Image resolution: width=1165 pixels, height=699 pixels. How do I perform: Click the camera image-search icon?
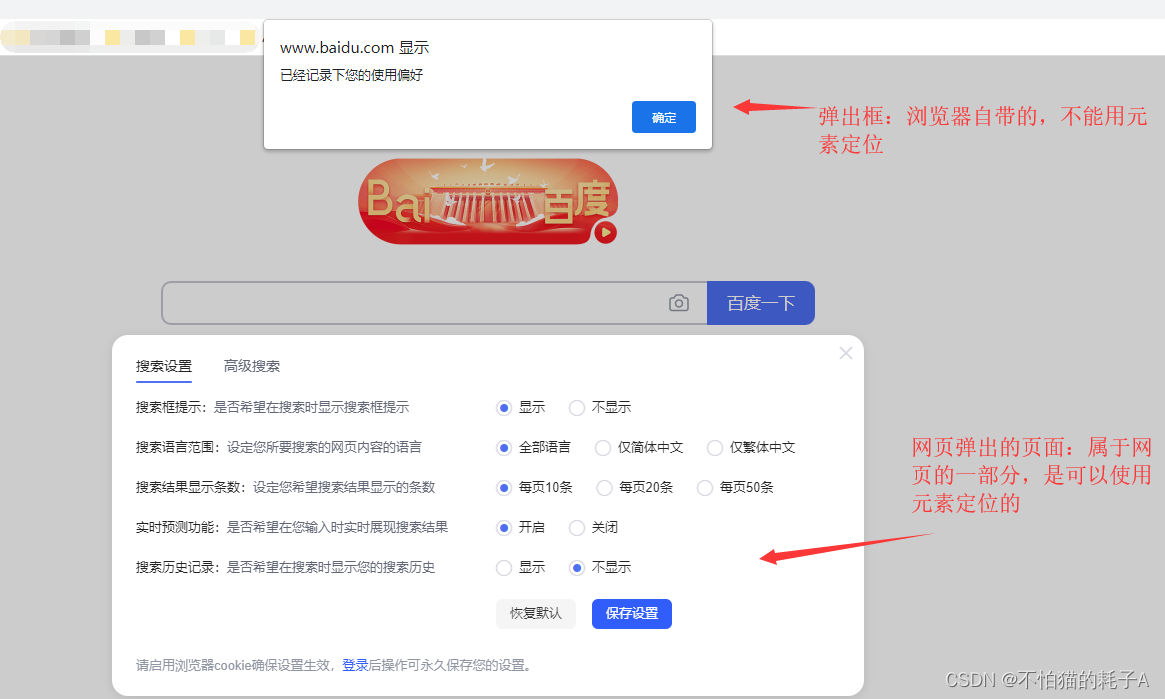678,303
